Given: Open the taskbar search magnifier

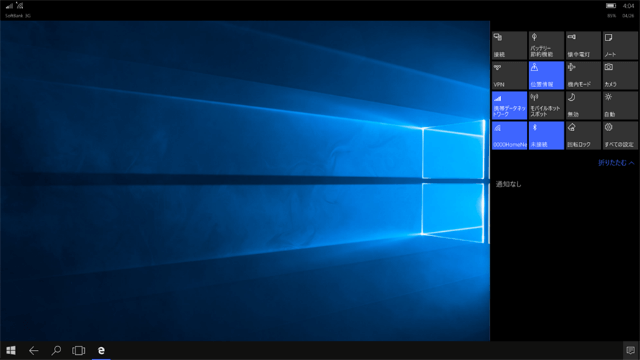Looking at the screenshot, I should coord(56,350).
